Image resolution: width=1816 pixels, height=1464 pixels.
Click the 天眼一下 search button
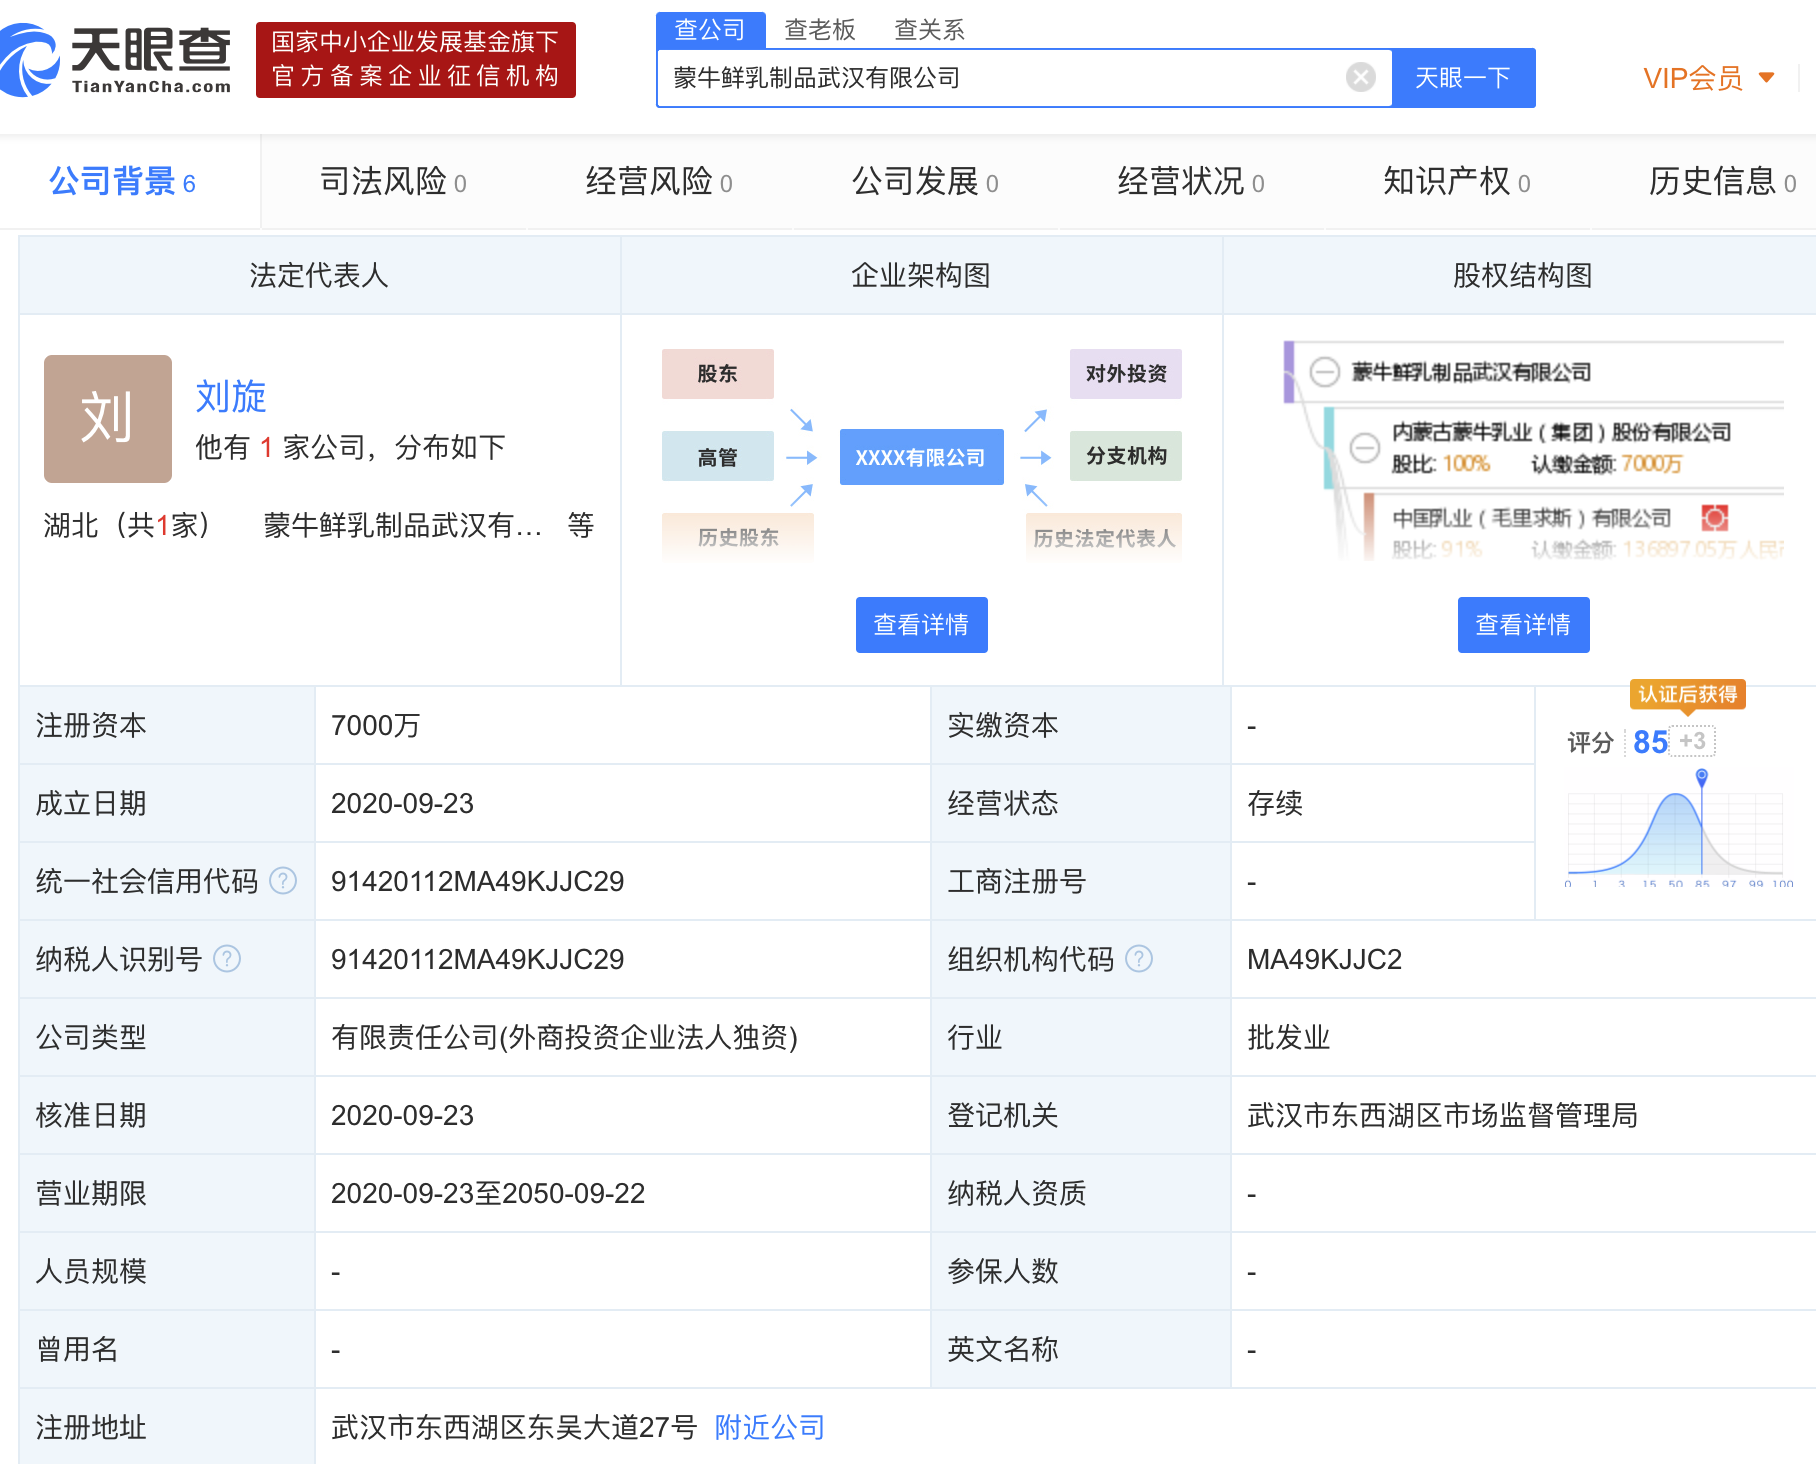coord(1463,78)
